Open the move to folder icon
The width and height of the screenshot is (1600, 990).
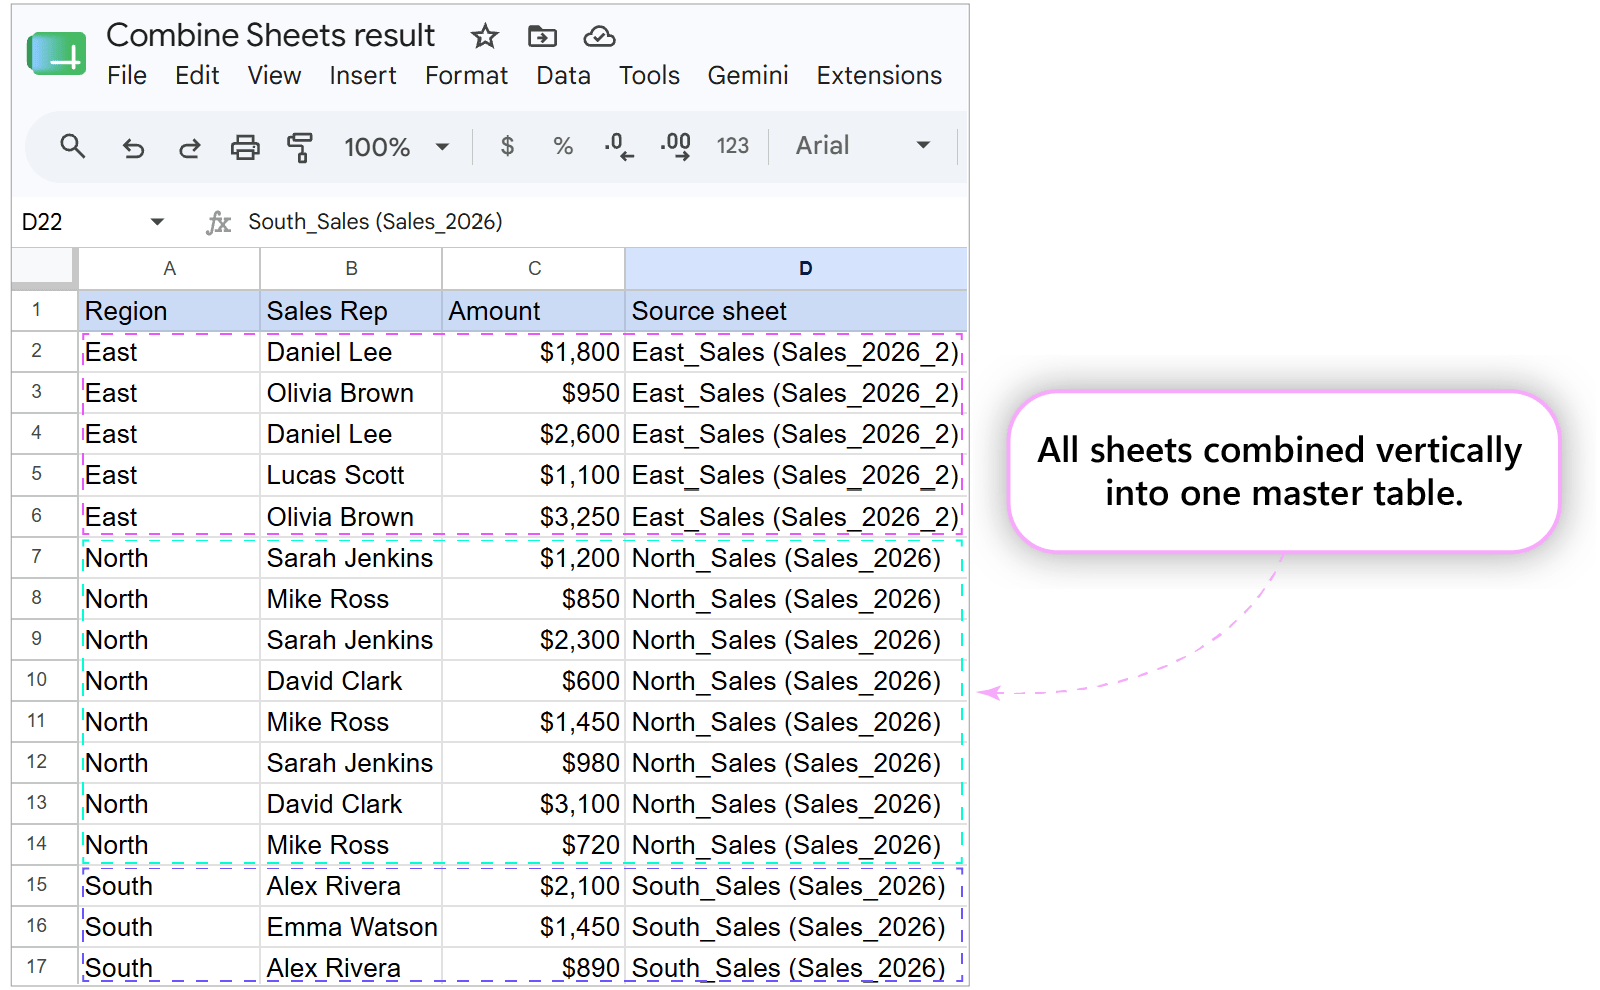pyautogui.click(x=542, y=37)
